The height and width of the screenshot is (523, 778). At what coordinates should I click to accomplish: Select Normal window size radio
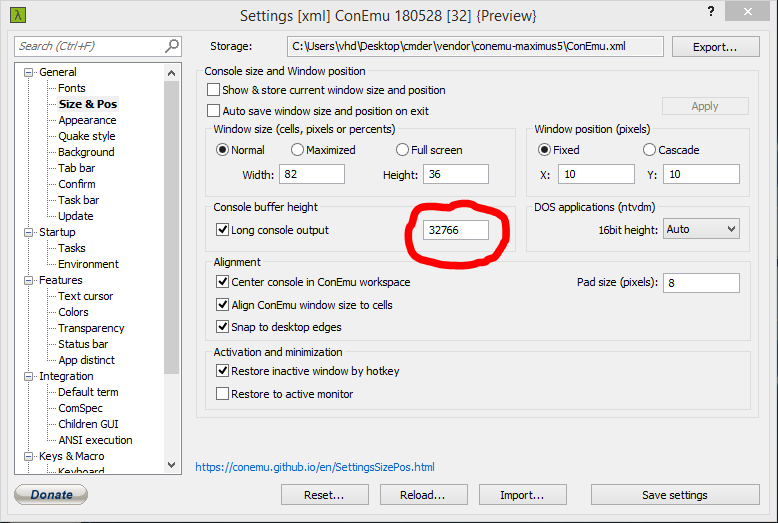[x=222, y=149]
